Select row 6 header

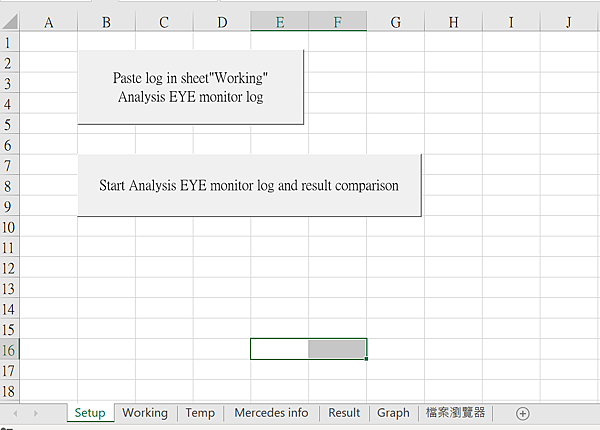tap(10, 145)
